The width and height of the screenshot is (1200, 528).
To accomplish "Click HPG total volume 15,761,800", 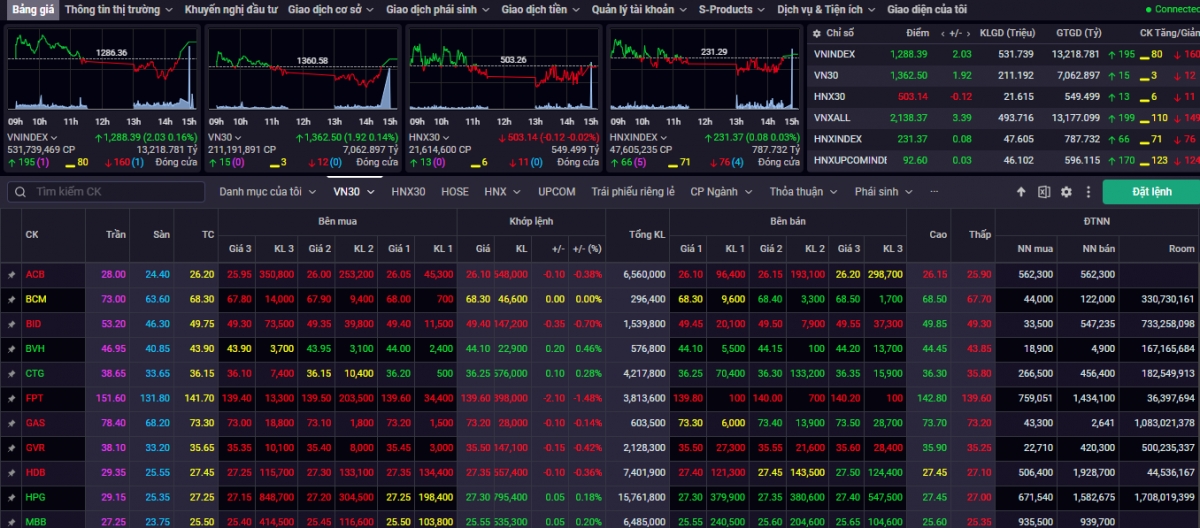I will [x=643, y=497].
